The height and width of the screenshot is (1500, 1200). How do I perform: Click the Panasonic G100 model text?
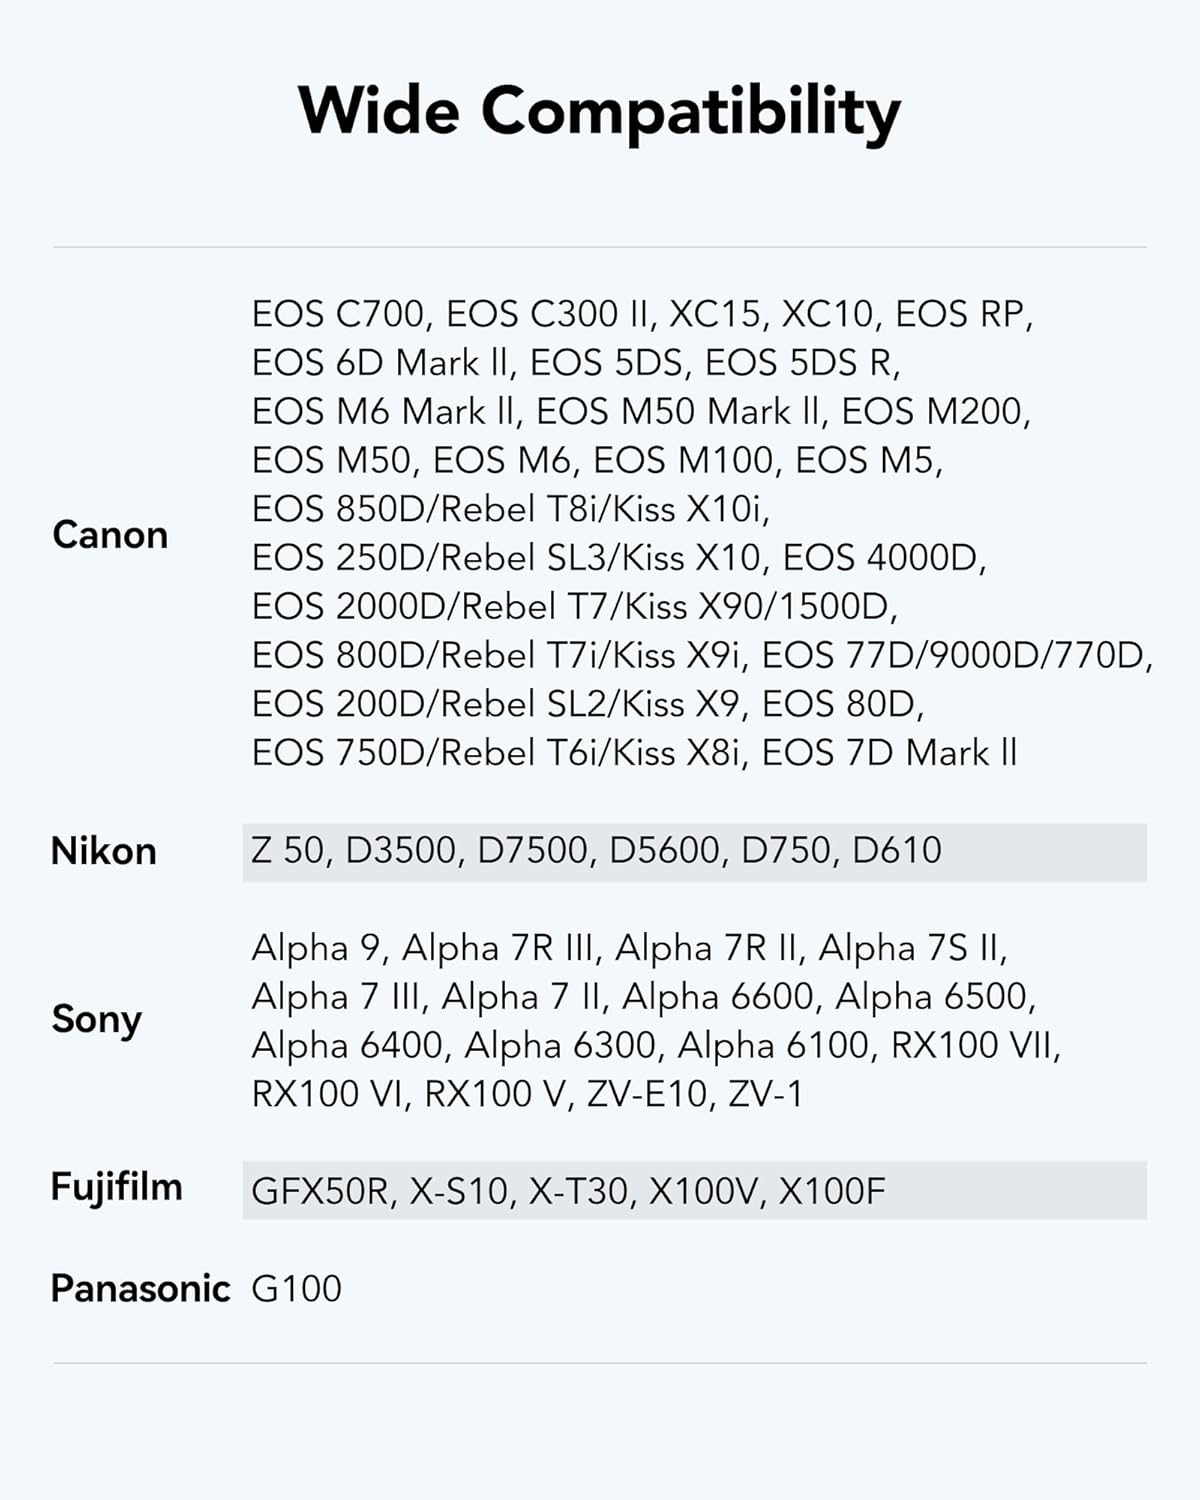(297, 1288)
